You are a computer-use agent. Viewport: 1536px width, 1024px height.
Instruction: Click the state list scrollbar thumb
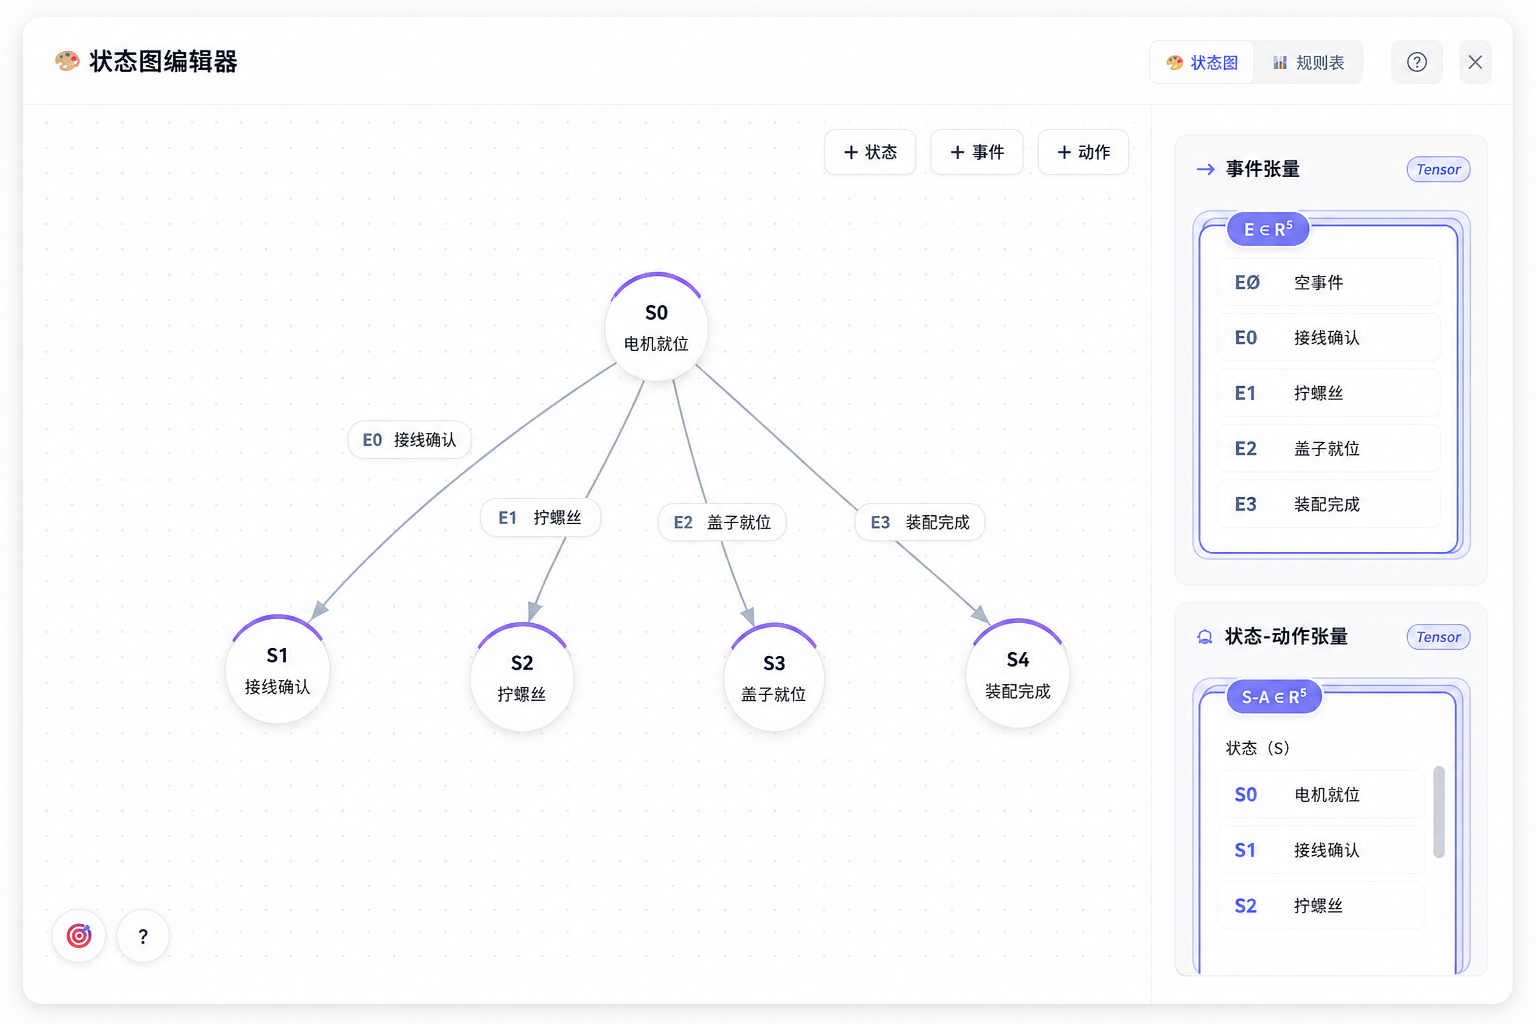[x=1439, y=812]
